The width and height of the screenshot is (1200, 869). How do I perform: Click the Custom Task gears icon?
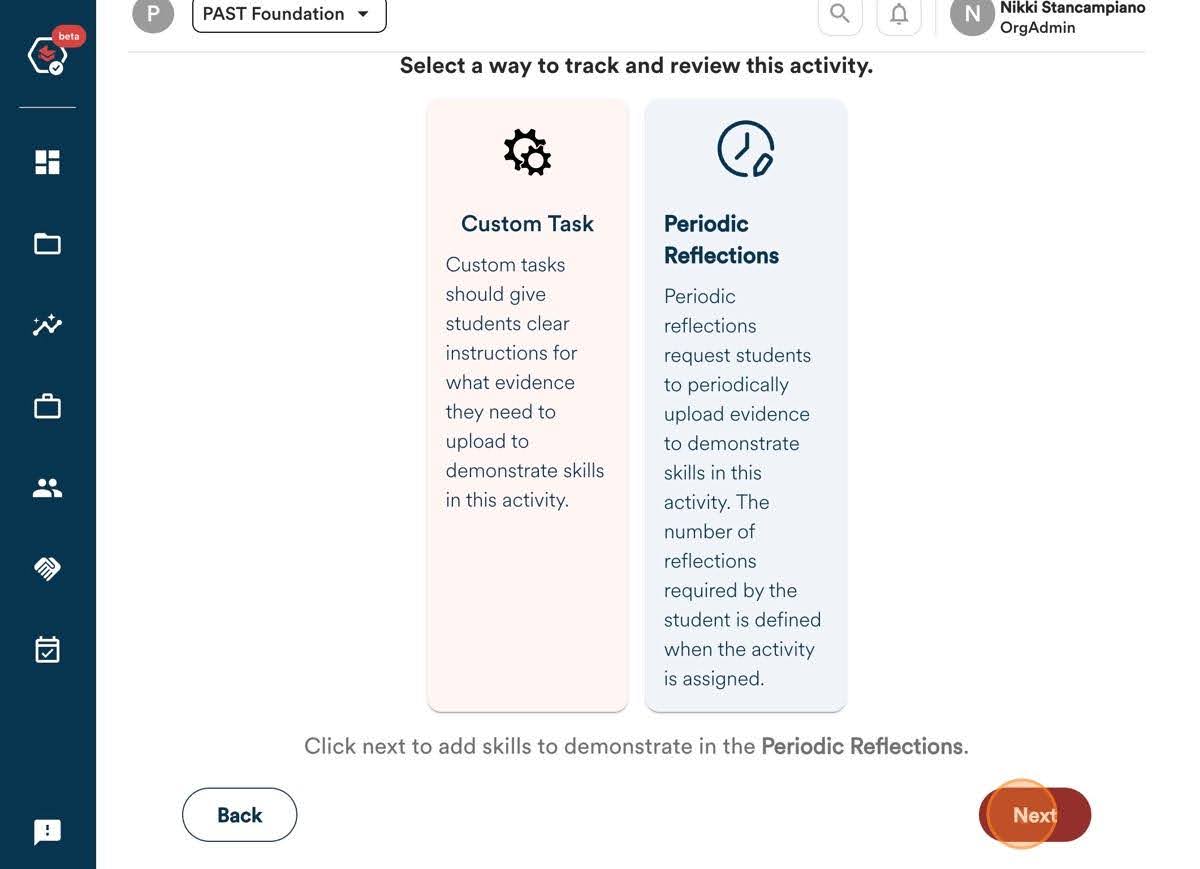pos(528,152)
